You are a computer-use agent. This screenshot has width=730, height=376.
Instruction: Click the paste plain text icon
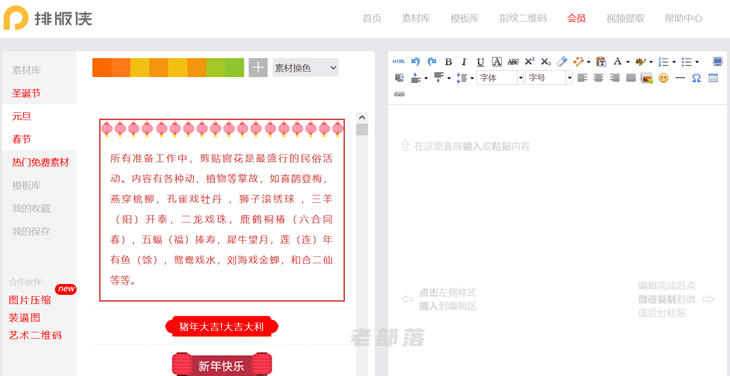tap(601, 61)
